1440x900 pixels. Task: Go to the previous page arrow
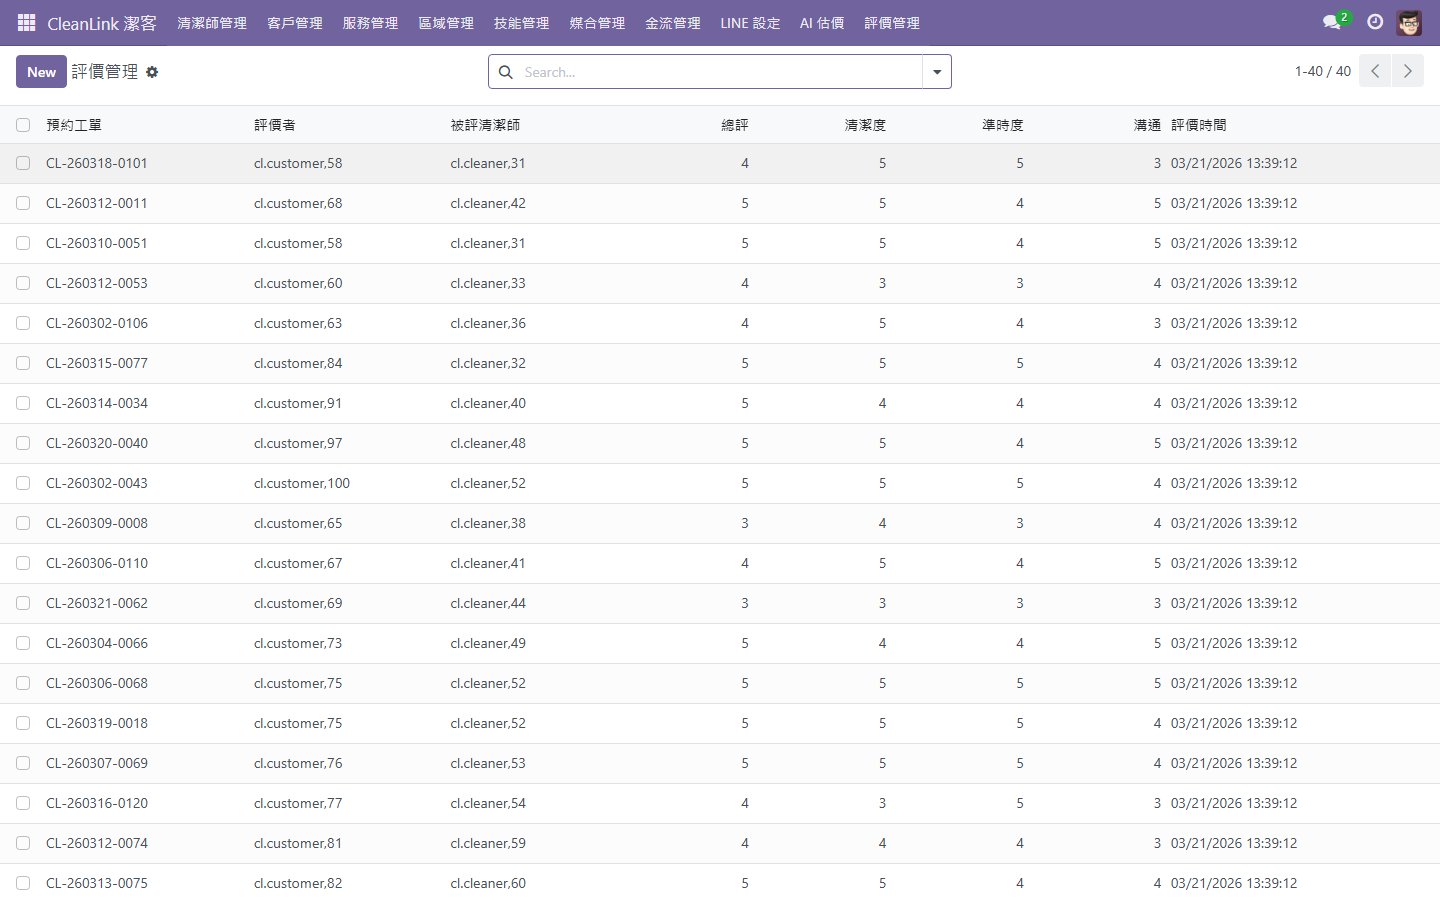point(1375,71)
